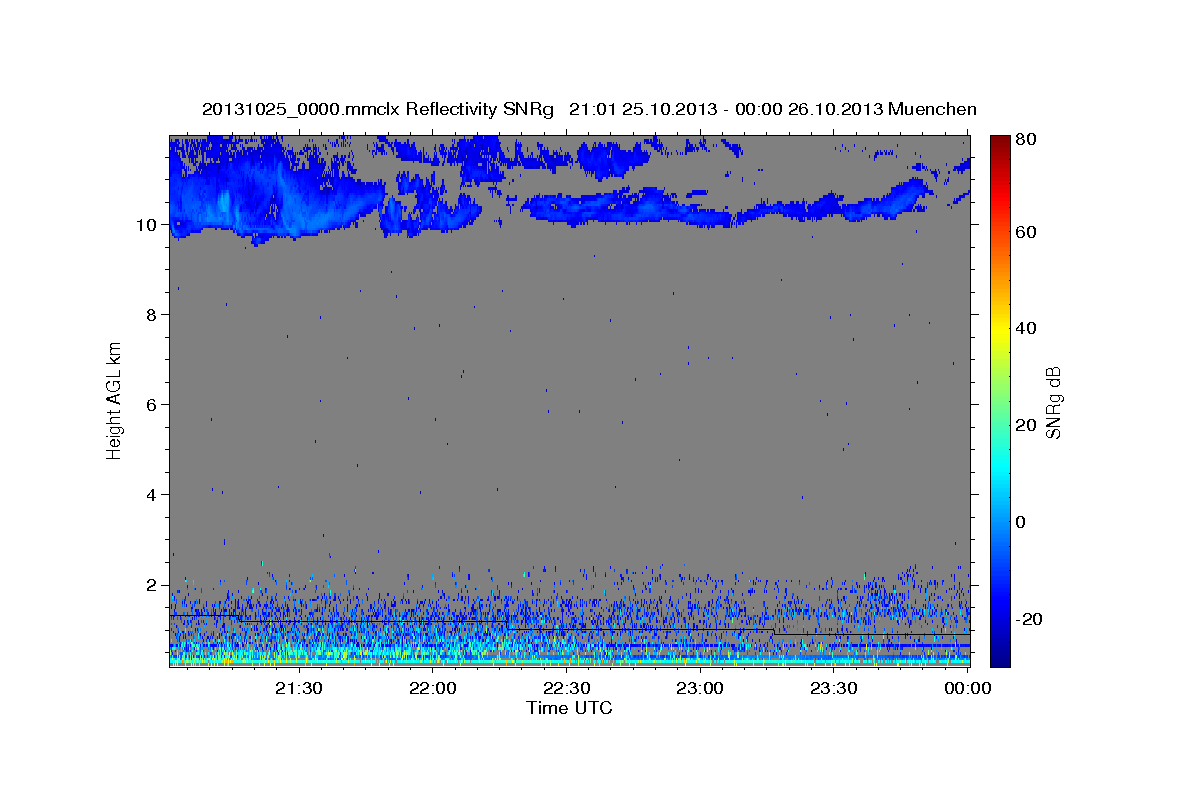Click the height axis label 6
The height and width of the screenshot is (800, 1200).
coord(152,405)
